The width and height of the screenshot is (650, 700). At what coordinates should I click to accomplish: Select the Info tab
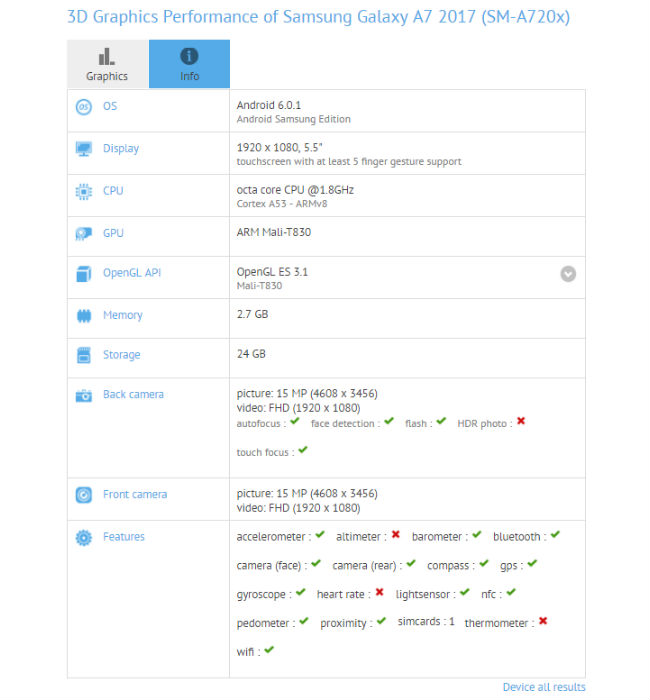(x=189, y=64)
